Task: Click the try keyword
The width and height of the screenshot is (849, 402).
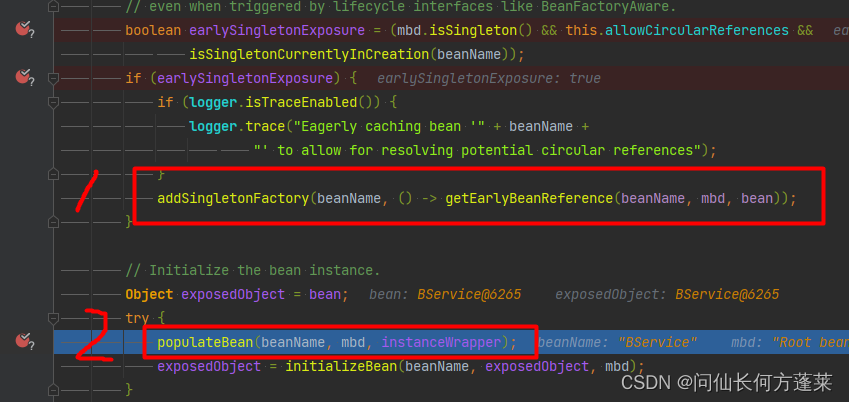Action: [137, 318]
